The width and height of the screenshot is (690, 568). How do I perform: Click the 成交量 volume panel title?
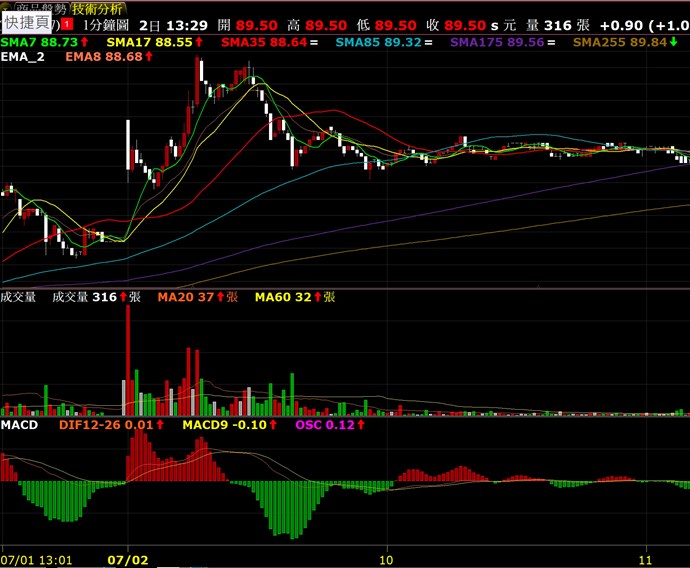pos(18,297)
